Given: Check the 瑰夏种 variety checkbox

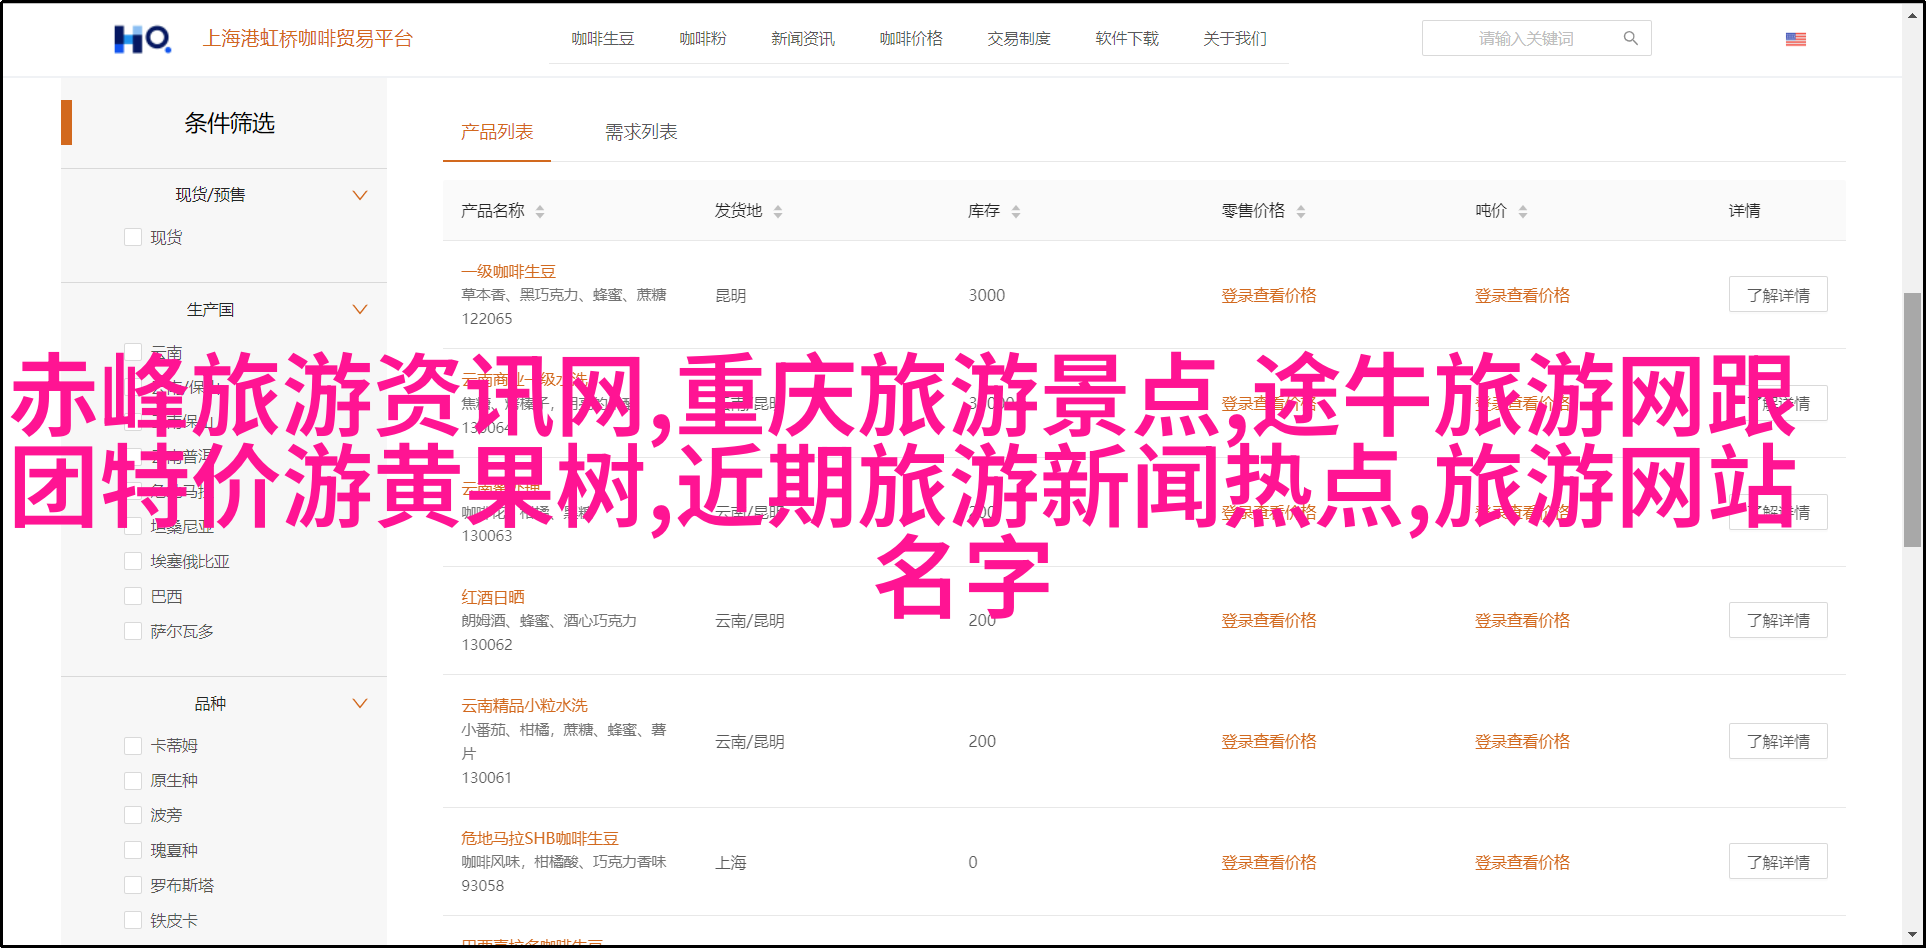Looking at the screenshot, I should tap(133, 850).
